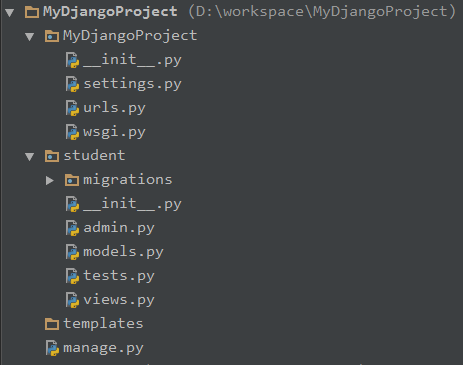Viewport: 463px width, 365px height.
Task: Click the urls.py Python file icon
Action: click(72, 108)
